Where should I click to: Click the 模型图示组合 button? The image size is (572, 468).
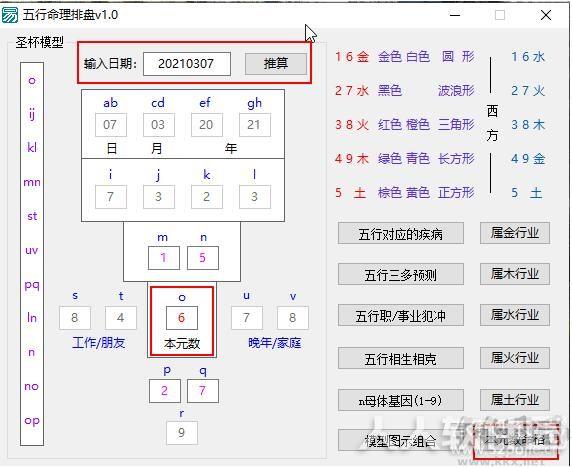(x=401, y=441)
